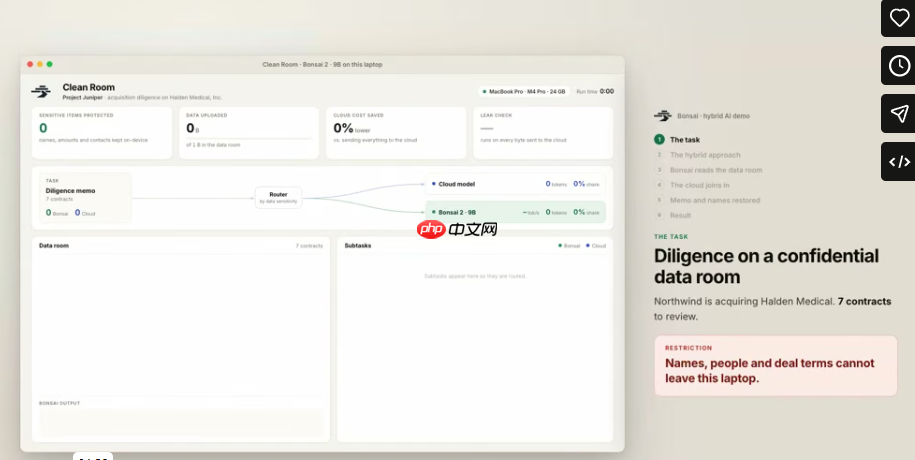
Task: Click the heart favorite icon
Action: pyautogui.click(x=899, y=18)
